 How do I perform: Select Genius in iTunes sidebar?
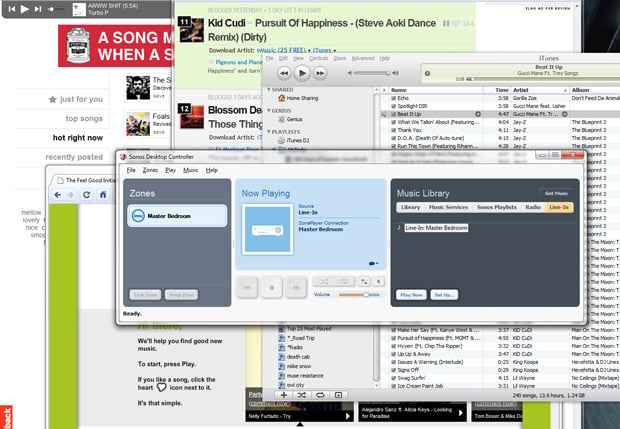coord(291,119)
